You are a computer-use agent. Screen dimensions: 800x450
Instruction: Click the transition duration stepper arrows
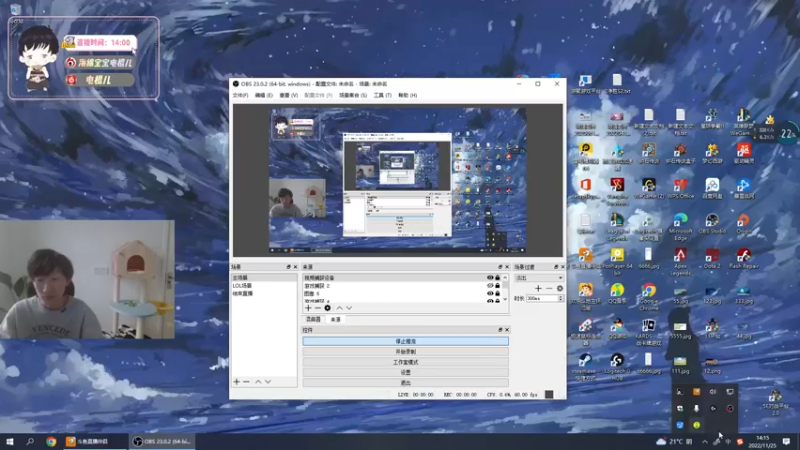coord(561,298)
